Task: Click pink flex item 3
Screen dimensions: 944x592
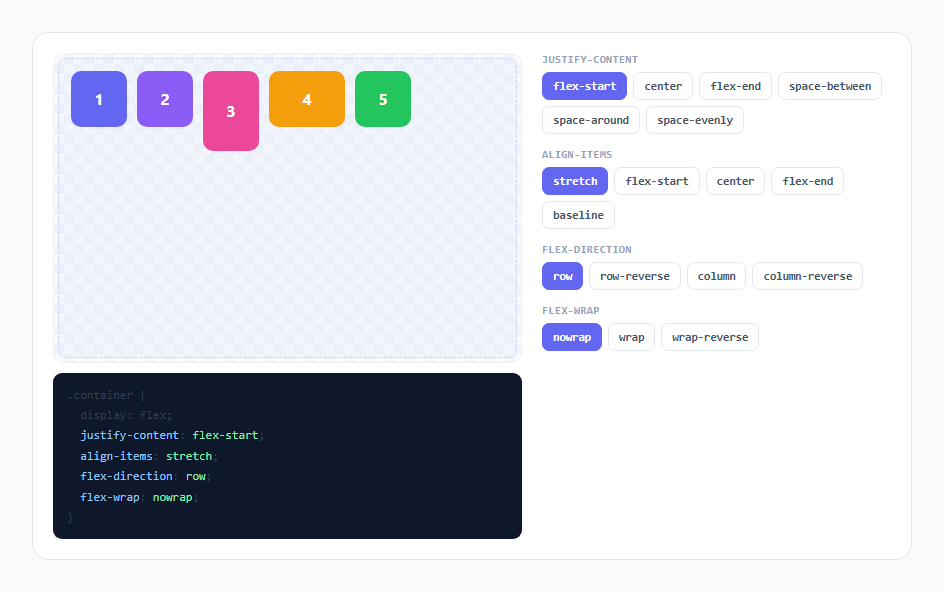Action: click(x=231, y=111)
